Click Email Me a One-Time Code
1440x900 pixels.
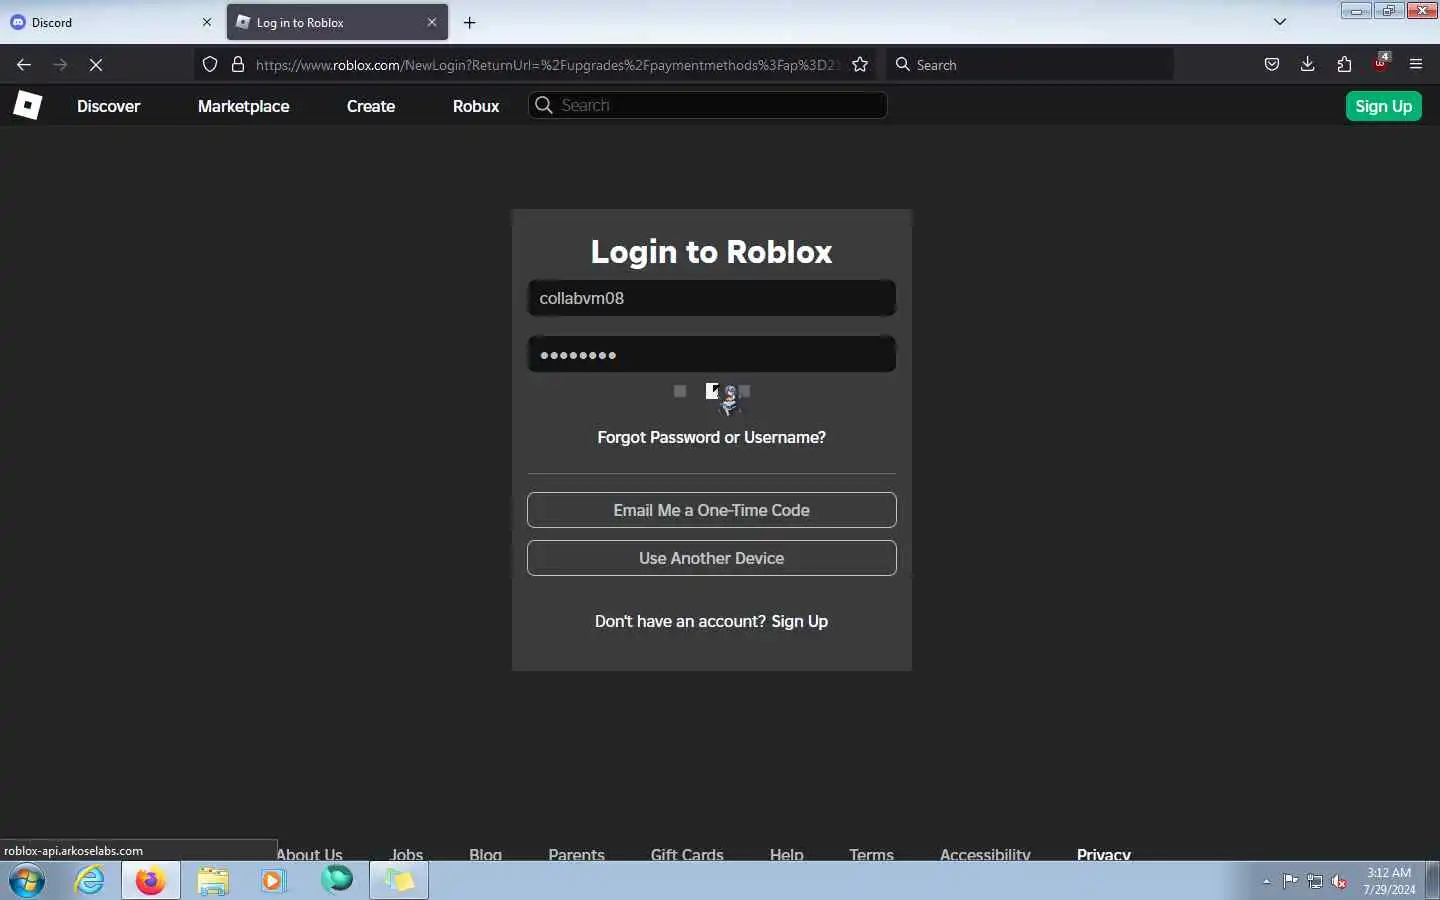coord(712,510)
